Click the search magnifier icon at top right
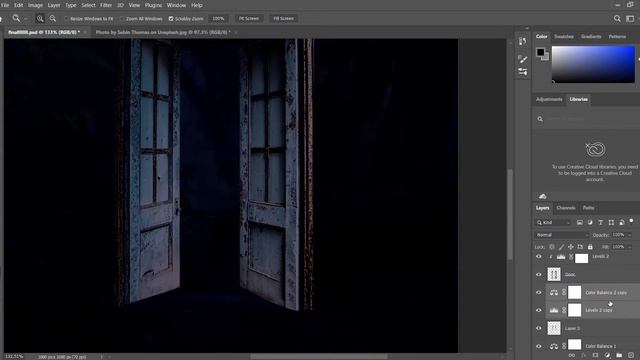Screen dimensions: 640x360 [617, 18]
